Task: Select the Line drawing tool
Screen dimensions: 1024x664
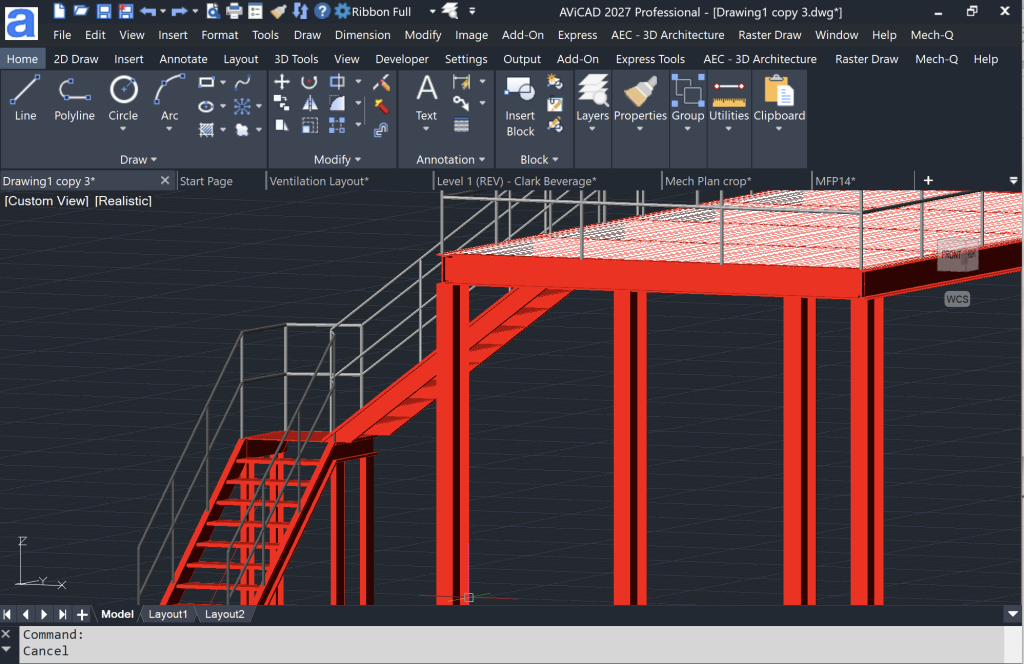Action: pos(25,98)
